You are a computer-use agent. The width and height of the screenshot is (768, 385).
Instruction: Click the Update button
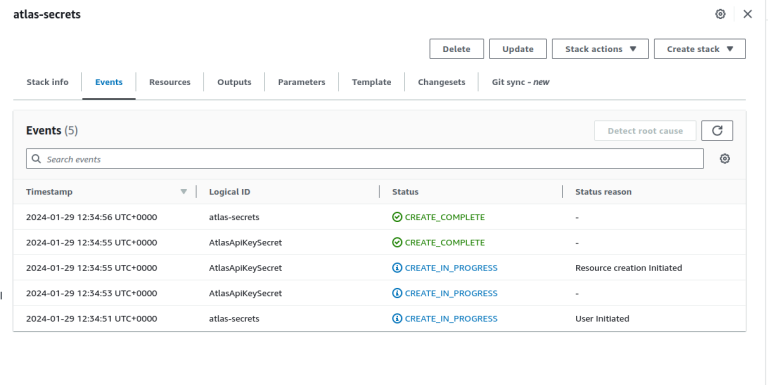518,49
